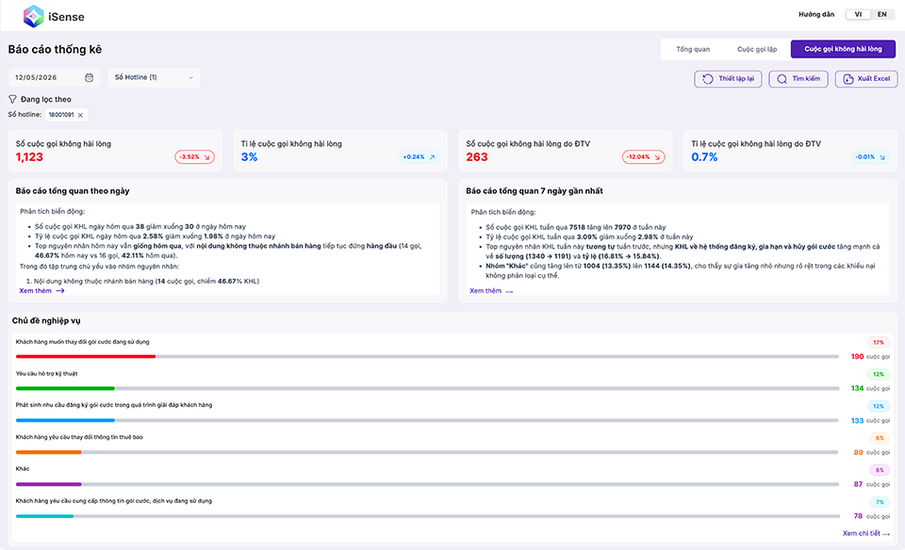The height and width of the screenshot is (550, 905).
Task: Click the magnifier icon in Tìm kiếm
Action: [x=781, y=79]
